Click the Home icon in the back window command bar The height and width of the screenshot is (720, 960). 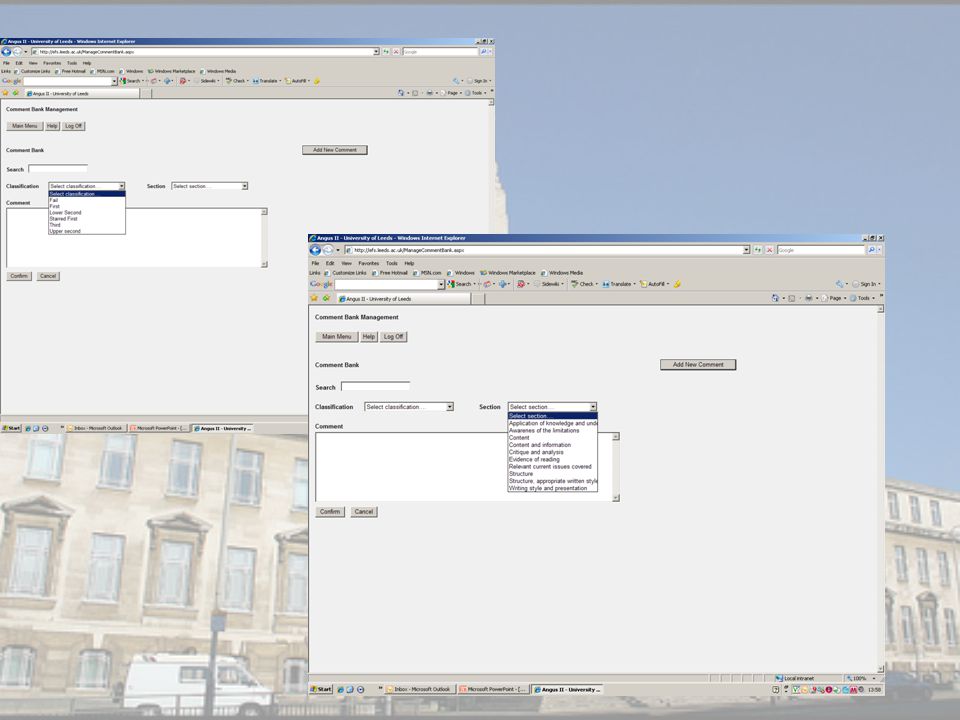tap(401, 93)
